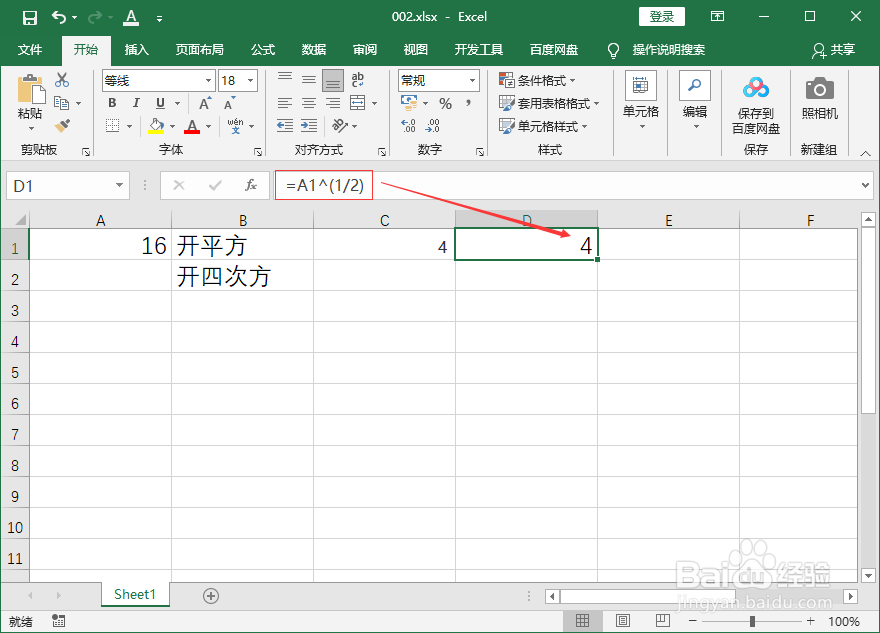This screenshot has height=633, width=880.
Task: Add a new sheet with plus icon
Action: (211, 596)
